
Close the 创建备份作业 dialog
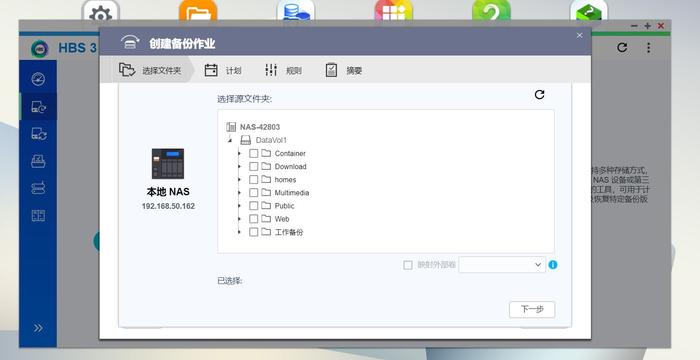click(579, 35)
